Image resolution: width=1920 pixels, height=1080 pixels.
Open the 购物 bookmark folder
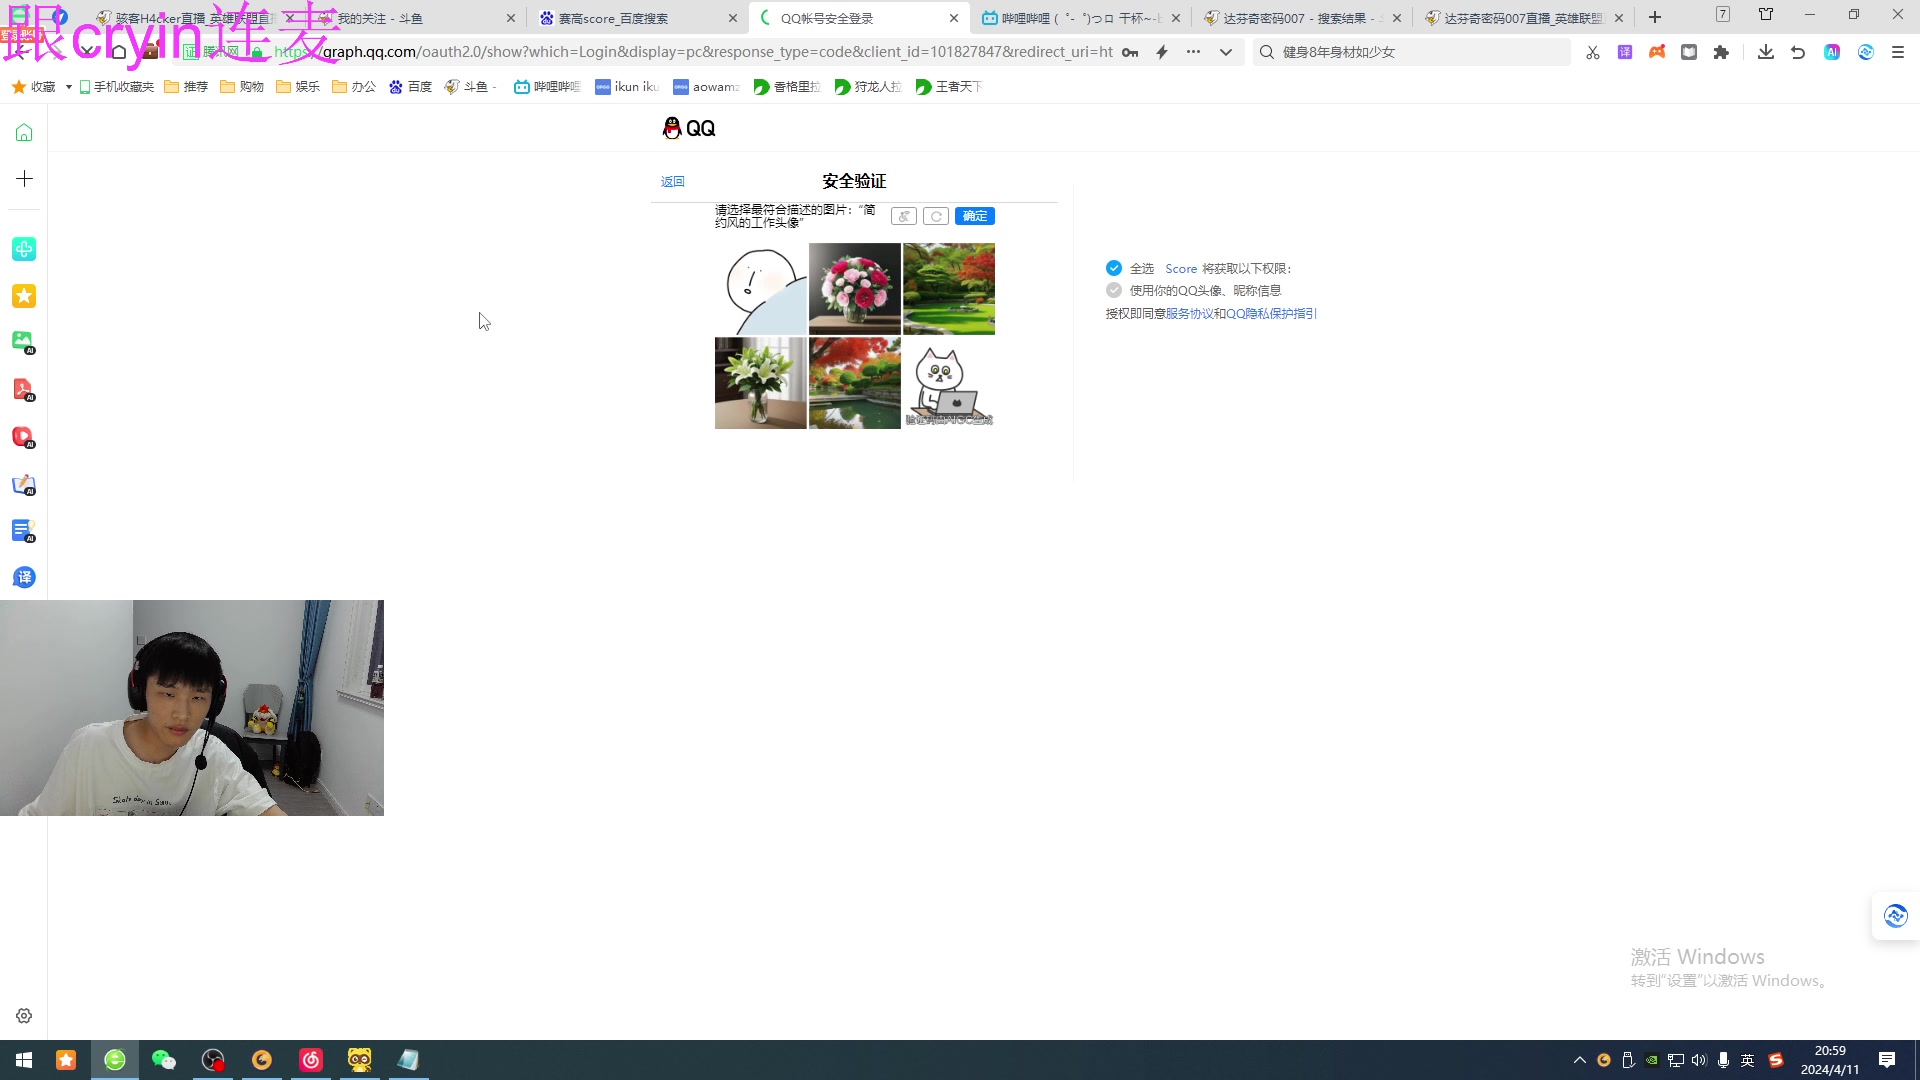click(242, 87)
